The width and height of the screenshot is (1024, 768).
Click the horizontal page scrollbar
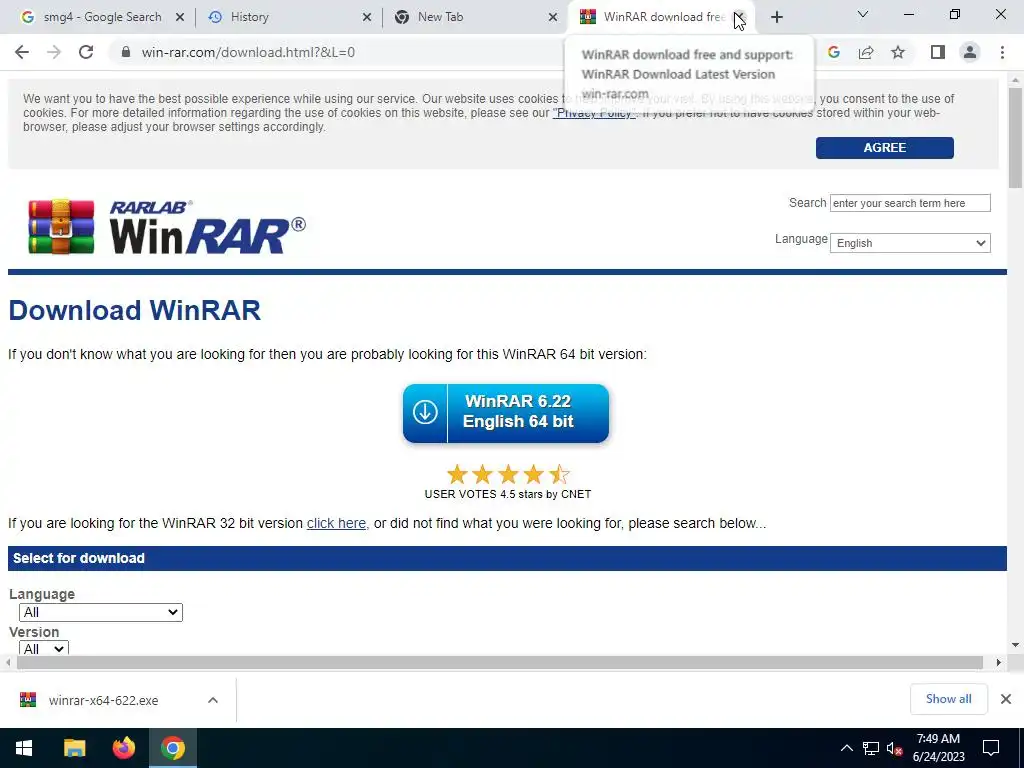(500, 662)
